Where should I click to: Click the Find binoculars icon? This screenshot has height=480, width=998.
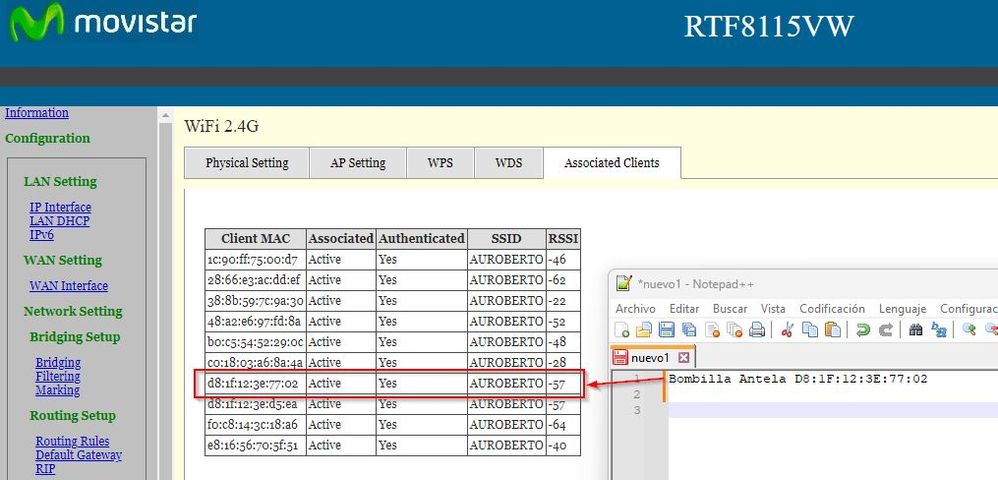915,330
